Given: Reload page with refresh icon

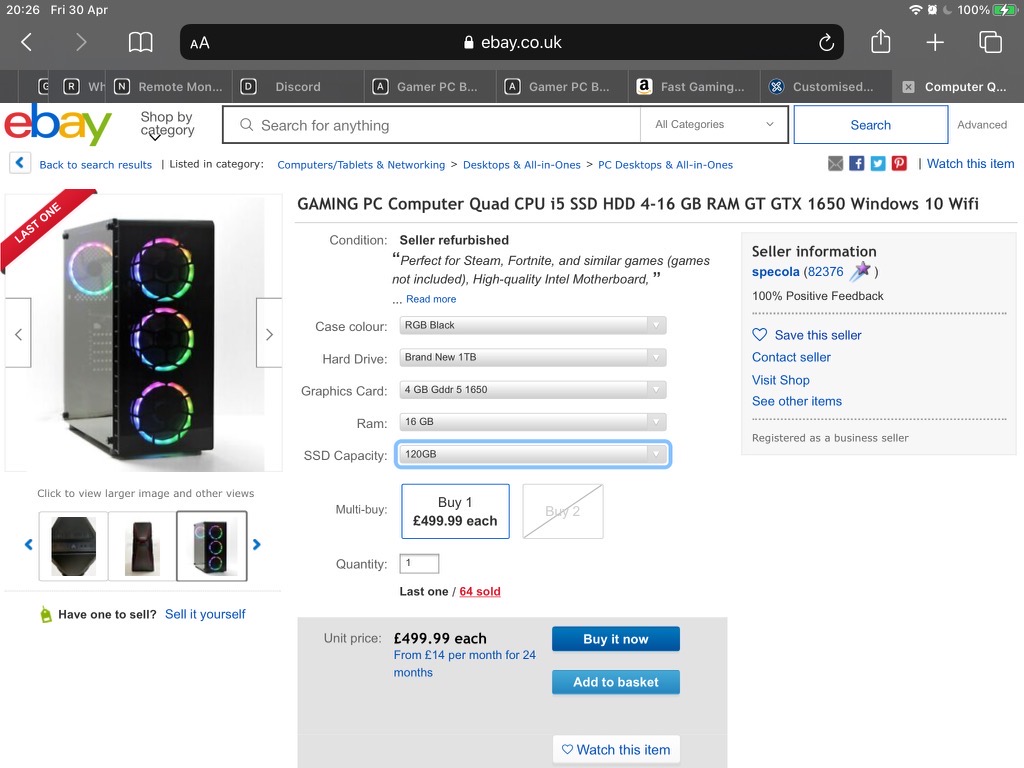Looking at the screenshot, I should coord(826,43).
